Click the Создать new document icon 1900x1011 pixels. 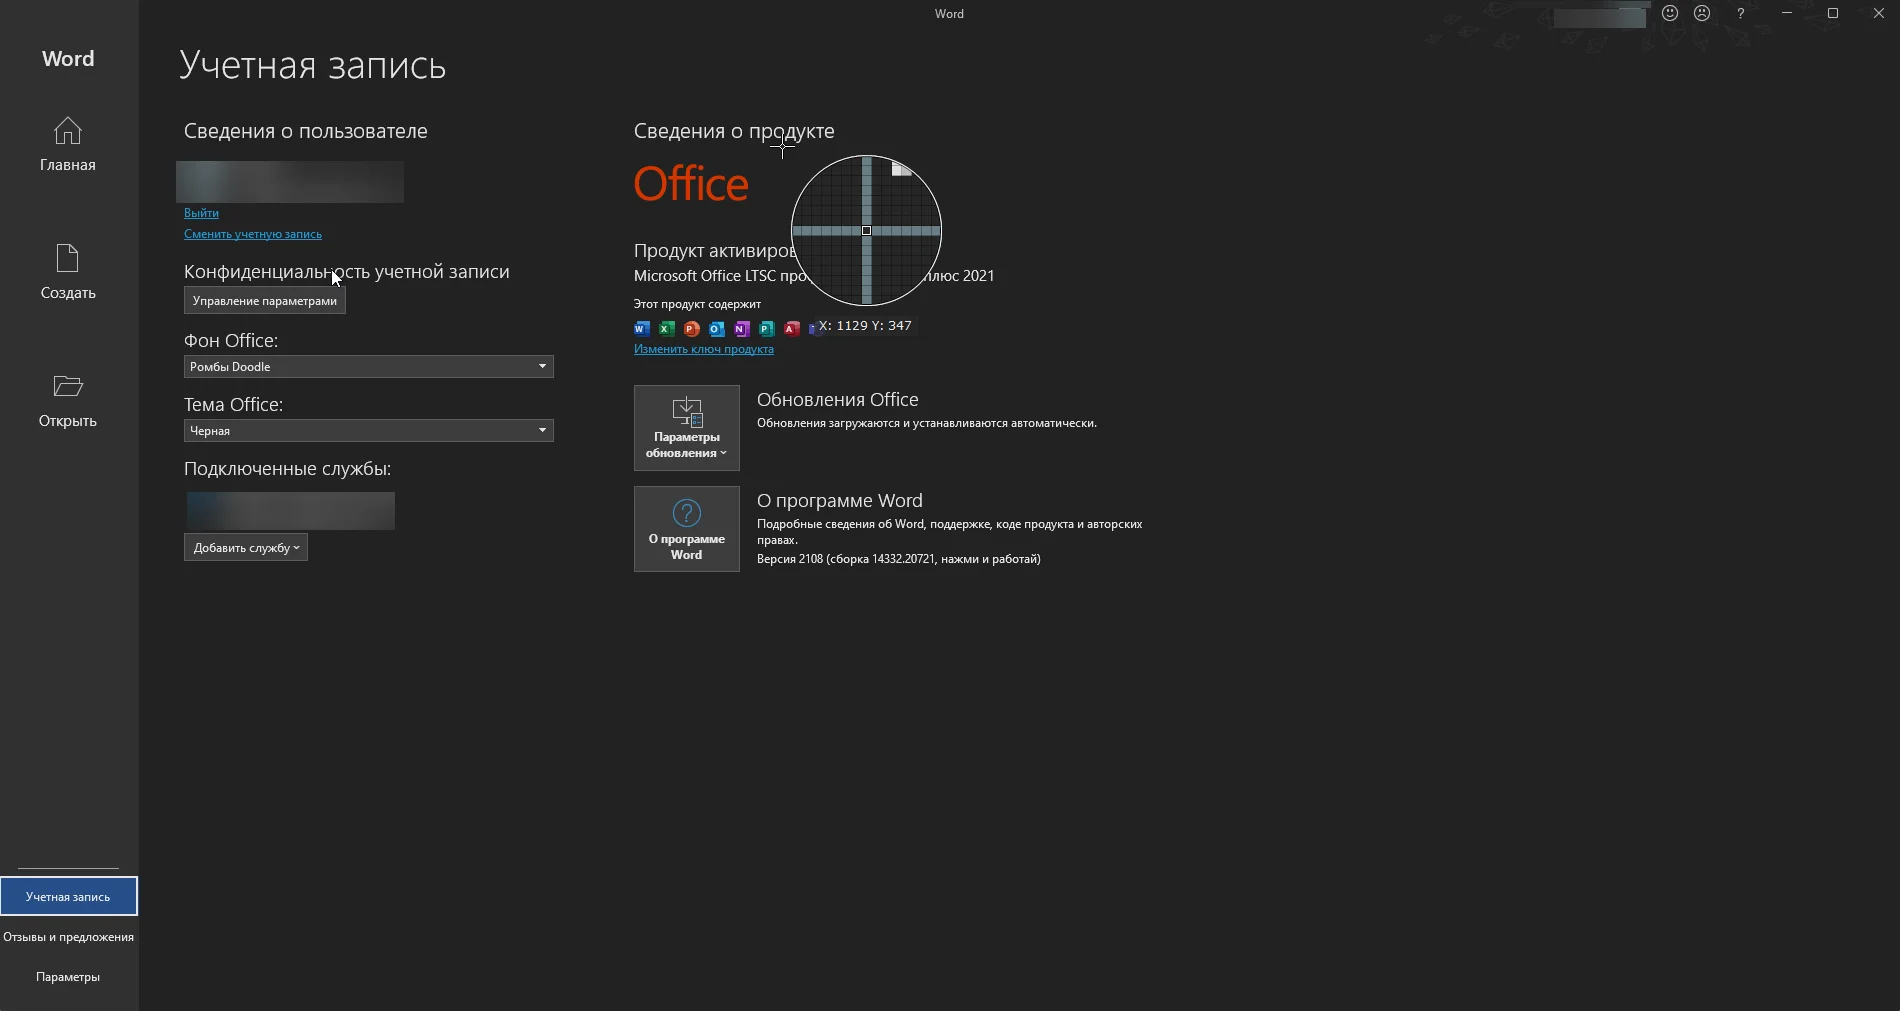point(67,259)
